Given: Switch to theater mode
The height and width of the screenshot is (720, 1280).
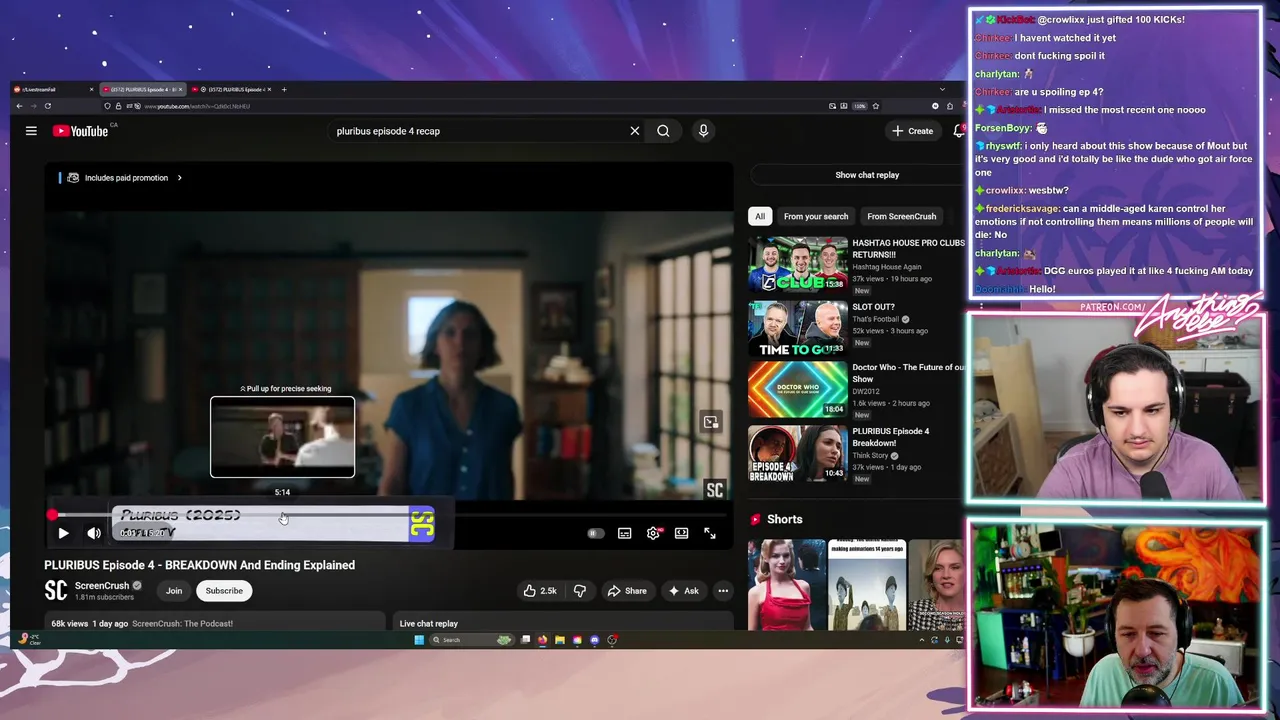Looking at the screenshot, I should coord(681,533).
